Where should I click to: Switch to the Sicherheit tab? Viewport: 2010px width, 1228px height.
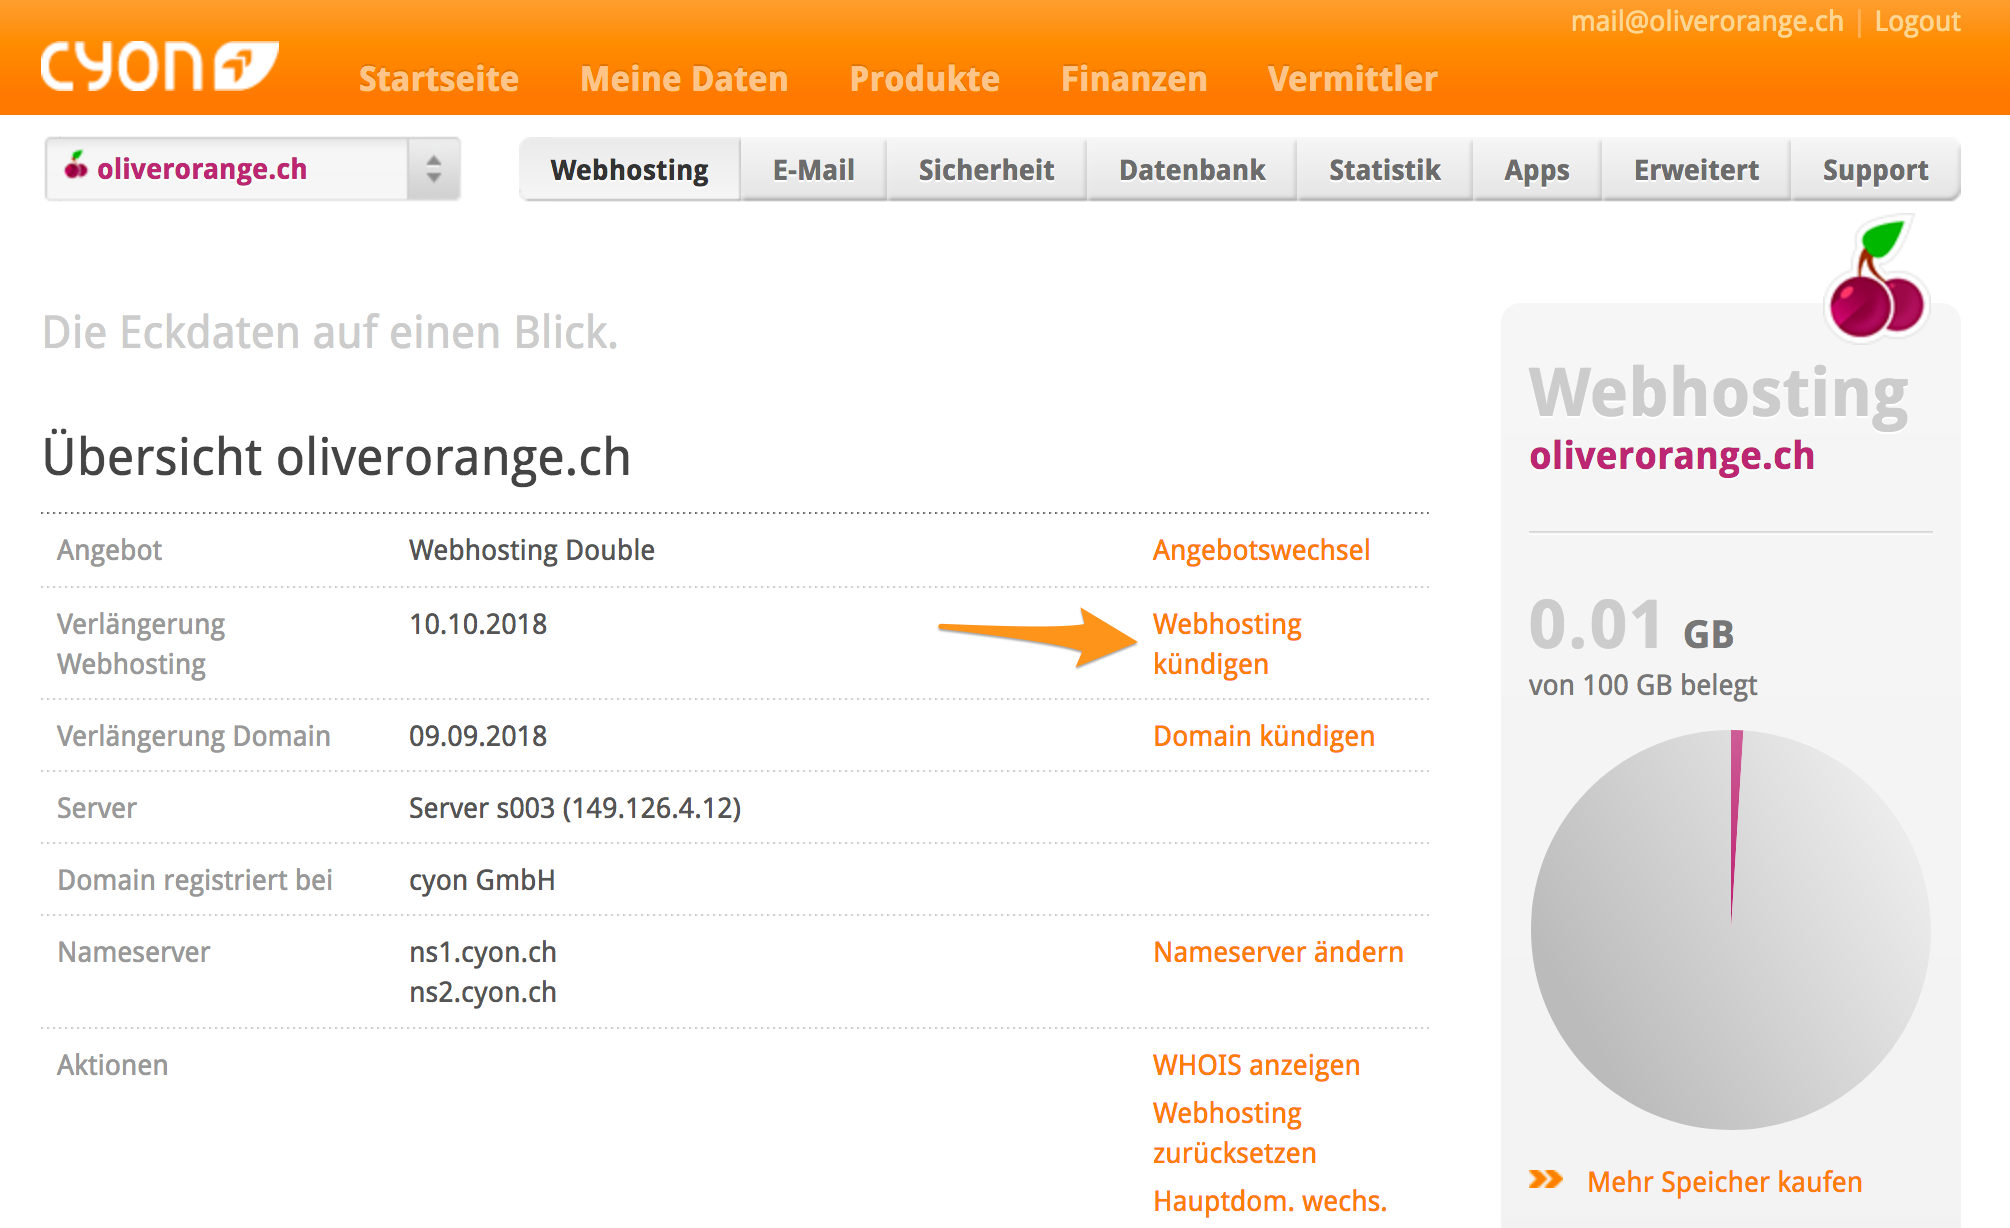987,170
